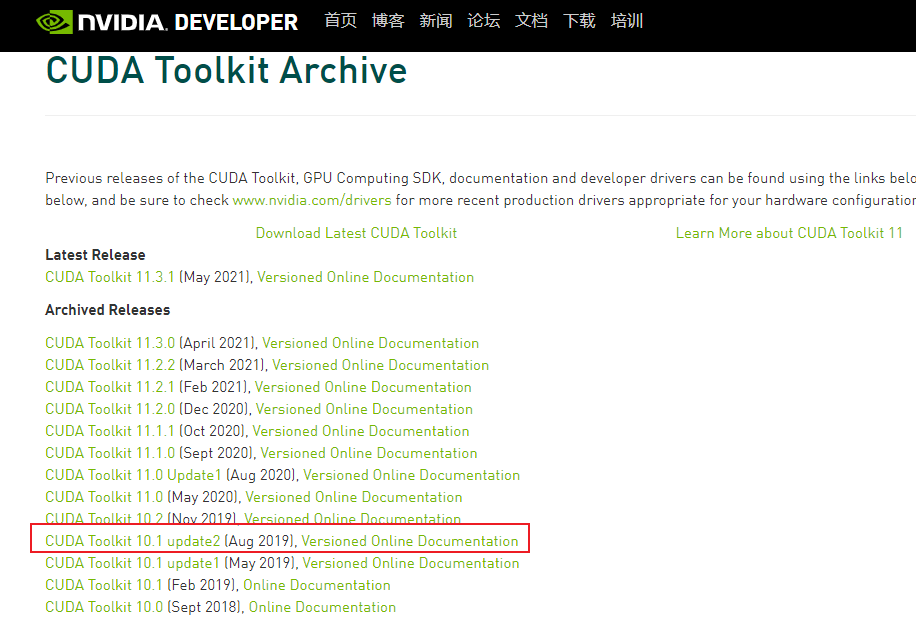Open documentation for CUDA Toolkit 11.2.0
Viewport: 916px width, 620px height.
coord(365,409)
